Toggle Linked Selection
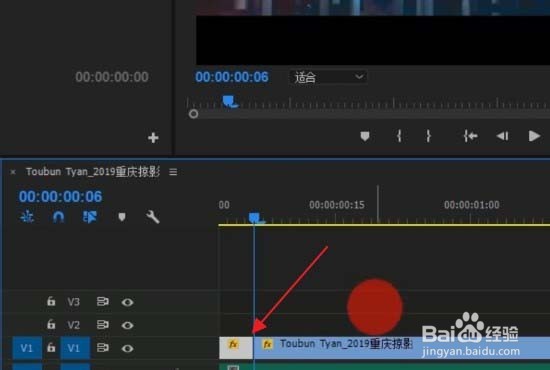Viewport: 550px width, 370px height. click(90, 217)
